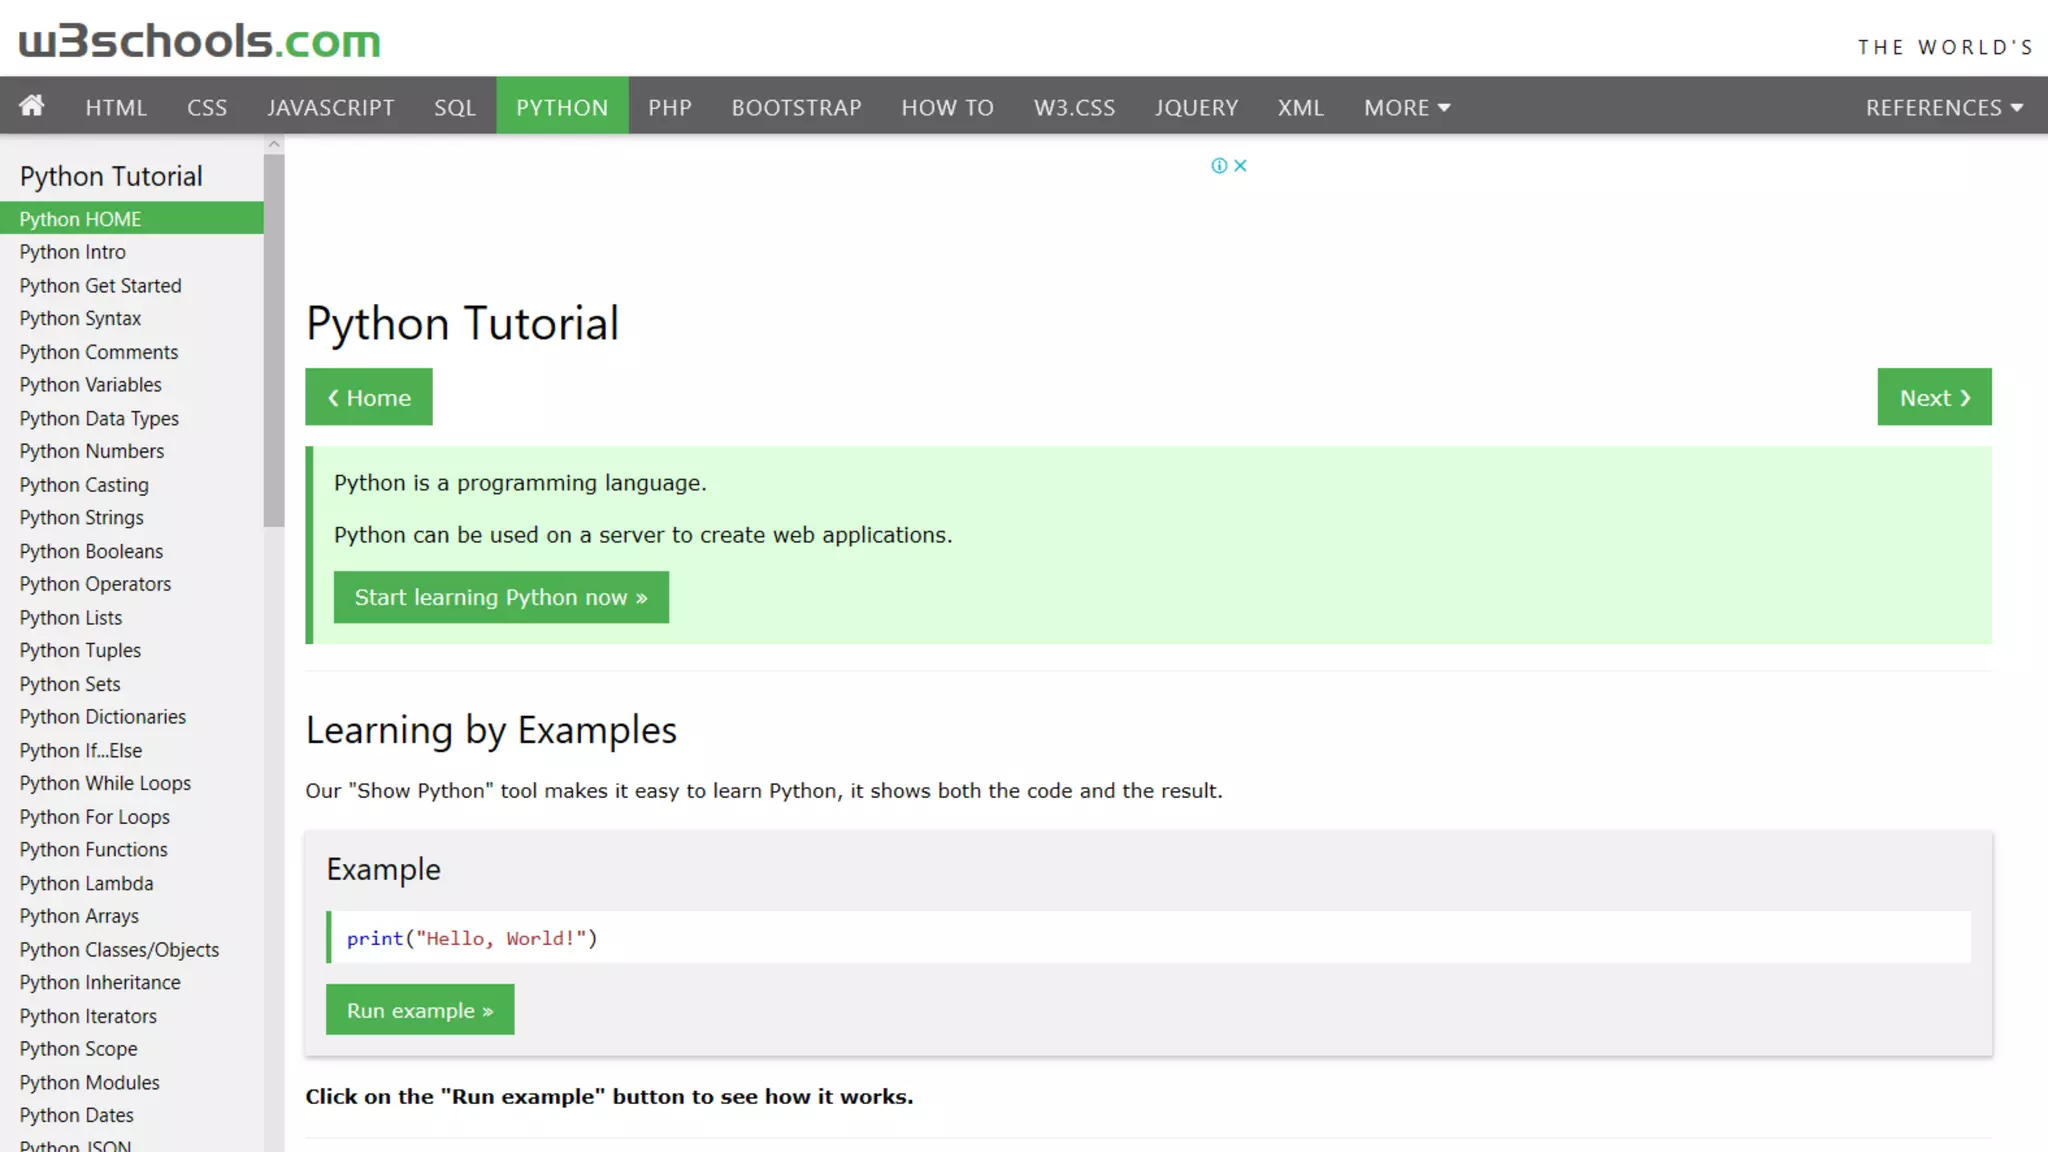Open Python Tuples page
This screenshot has height=1152, width=2048.
[132, 651]
